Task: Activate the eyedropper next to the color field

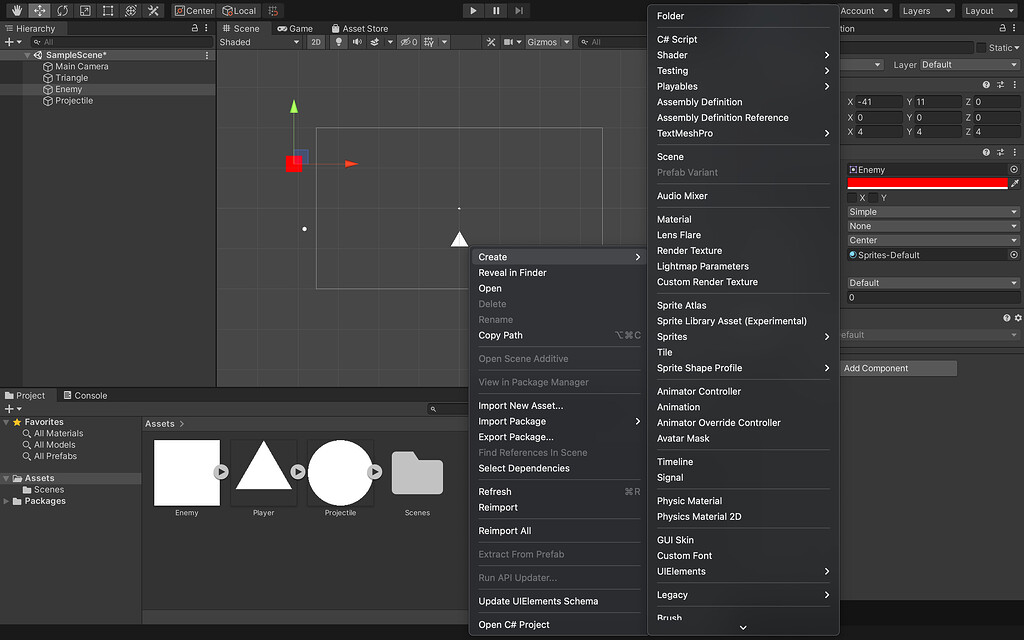Action: pyautogui.click(x=1015, y=183)
